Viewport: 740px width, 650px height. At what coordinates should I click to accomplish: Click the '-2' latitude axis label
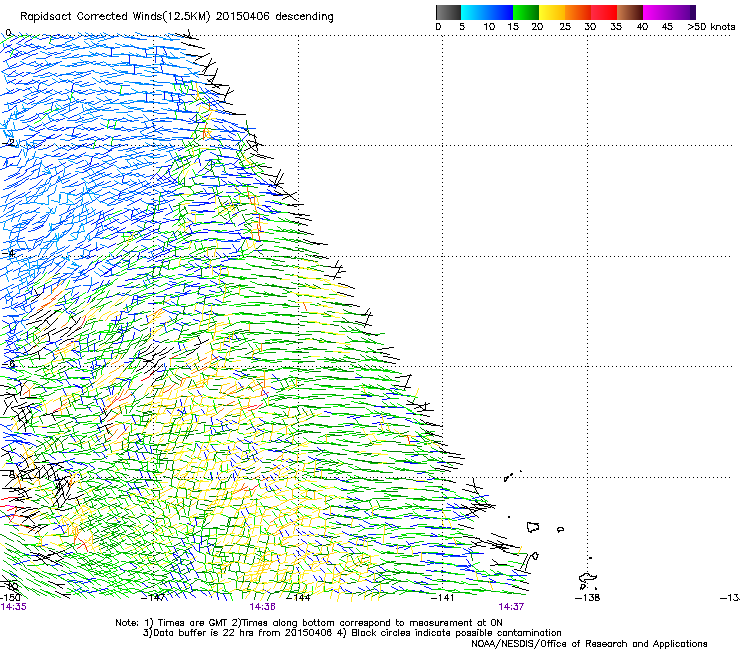click(8, 143)
